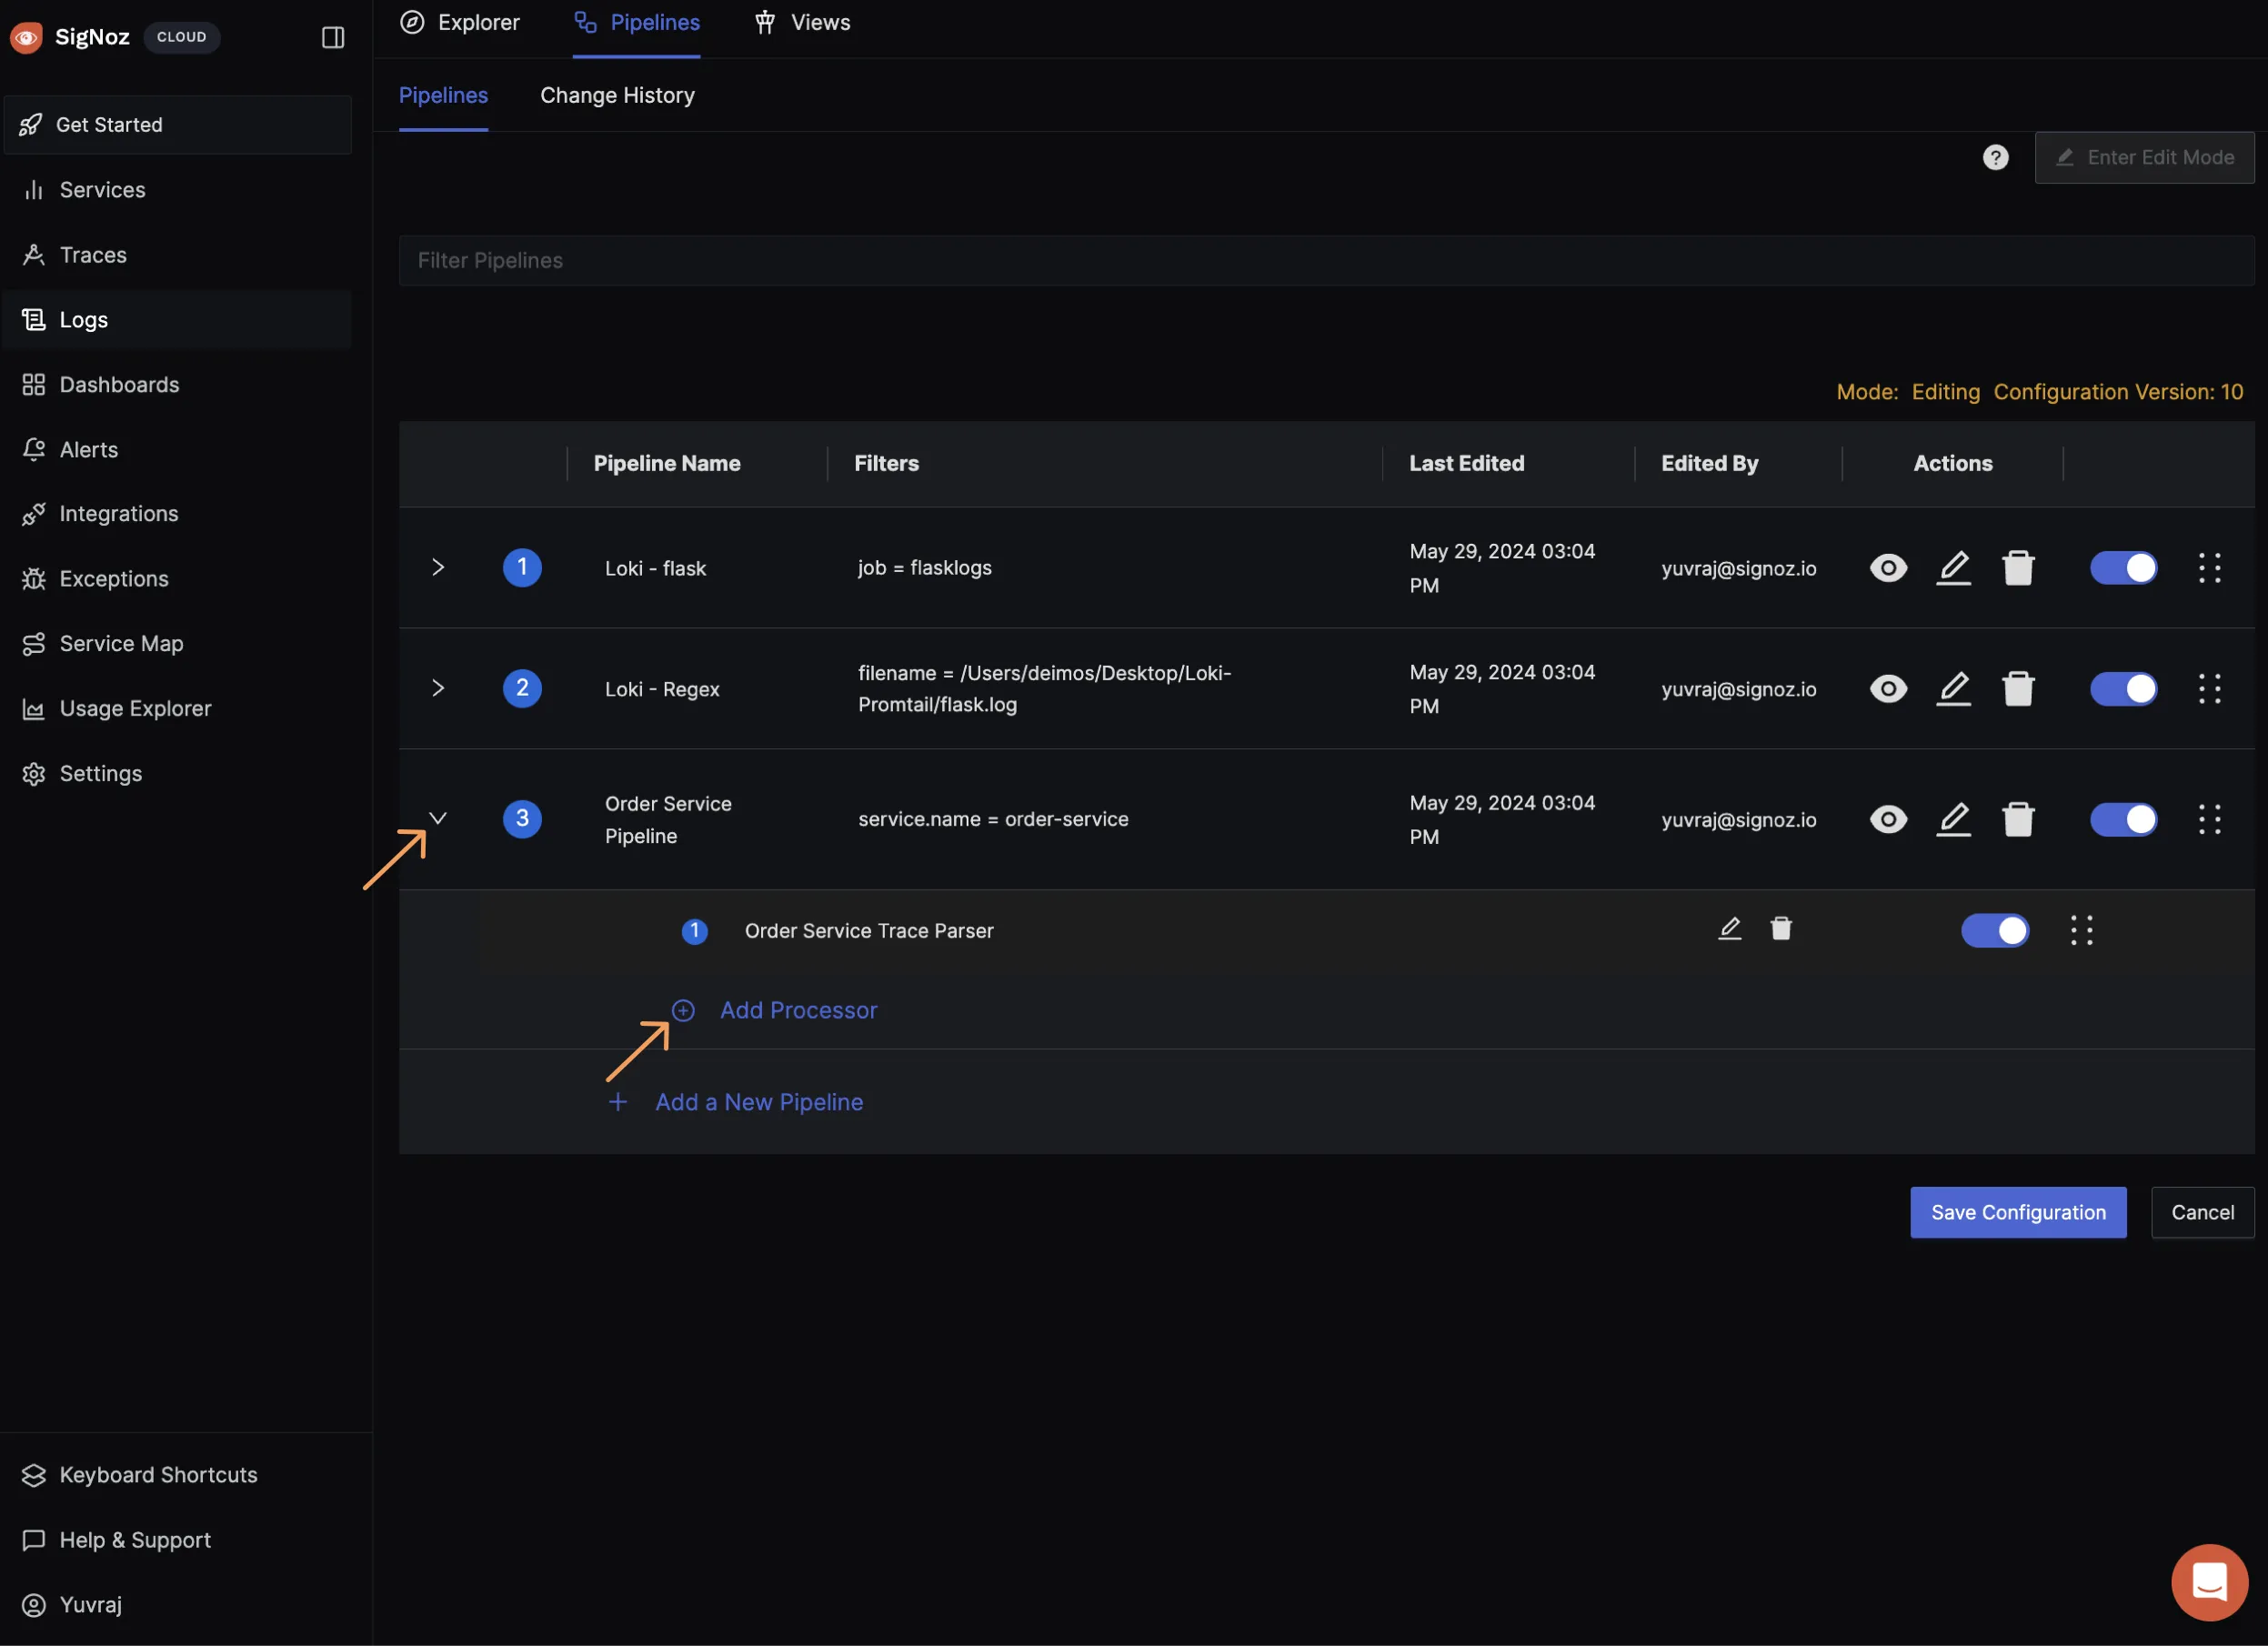Disable the Order Service Trace Parser toggle
Viewport: 2268px width, 1646px height.
tap(1994, 930)
